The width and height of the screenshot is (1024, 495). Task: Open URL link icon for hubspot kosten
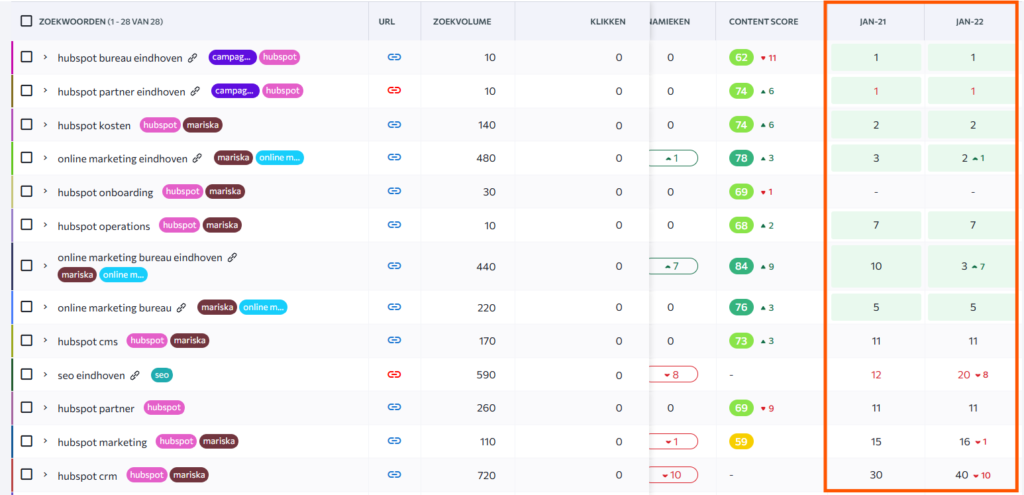pos(394,125)
